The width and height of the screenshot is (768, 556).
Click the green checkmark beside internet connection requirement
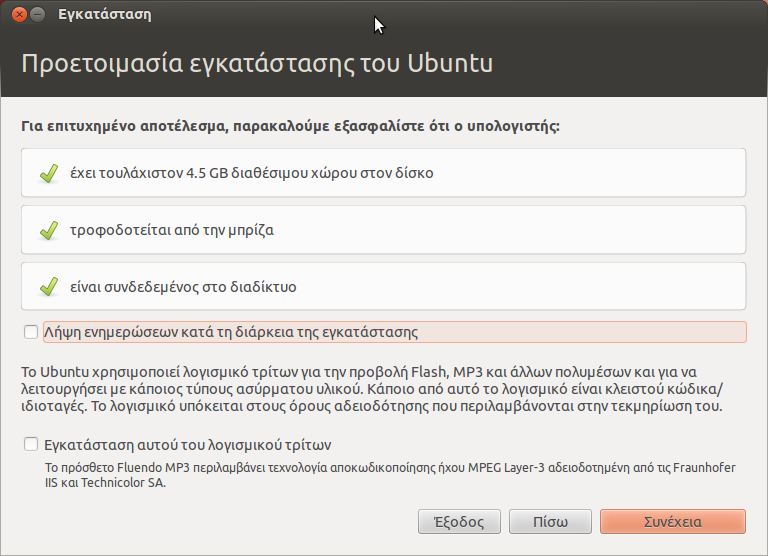48,288
